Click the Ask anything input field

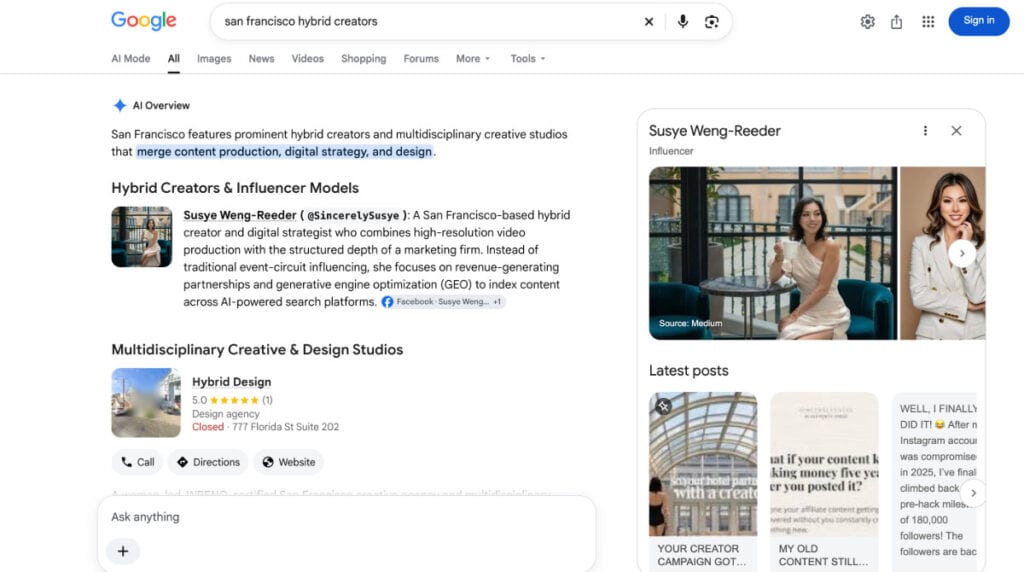346,516
